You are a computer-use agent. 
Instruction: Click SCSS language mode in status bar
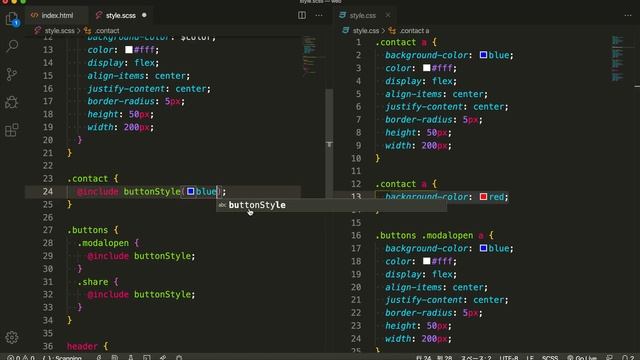pyautogui.click(x=550, y=358)
